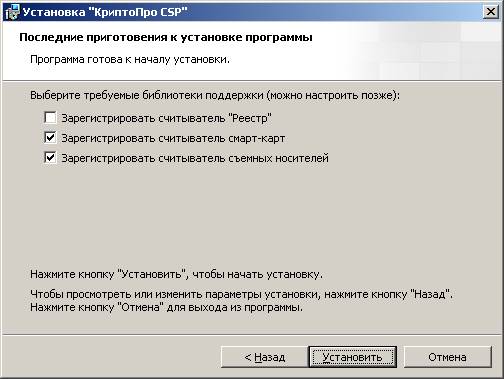Close the КриптоПро CSP setup window
504x379 pixels.
click(x=490, y=12)
